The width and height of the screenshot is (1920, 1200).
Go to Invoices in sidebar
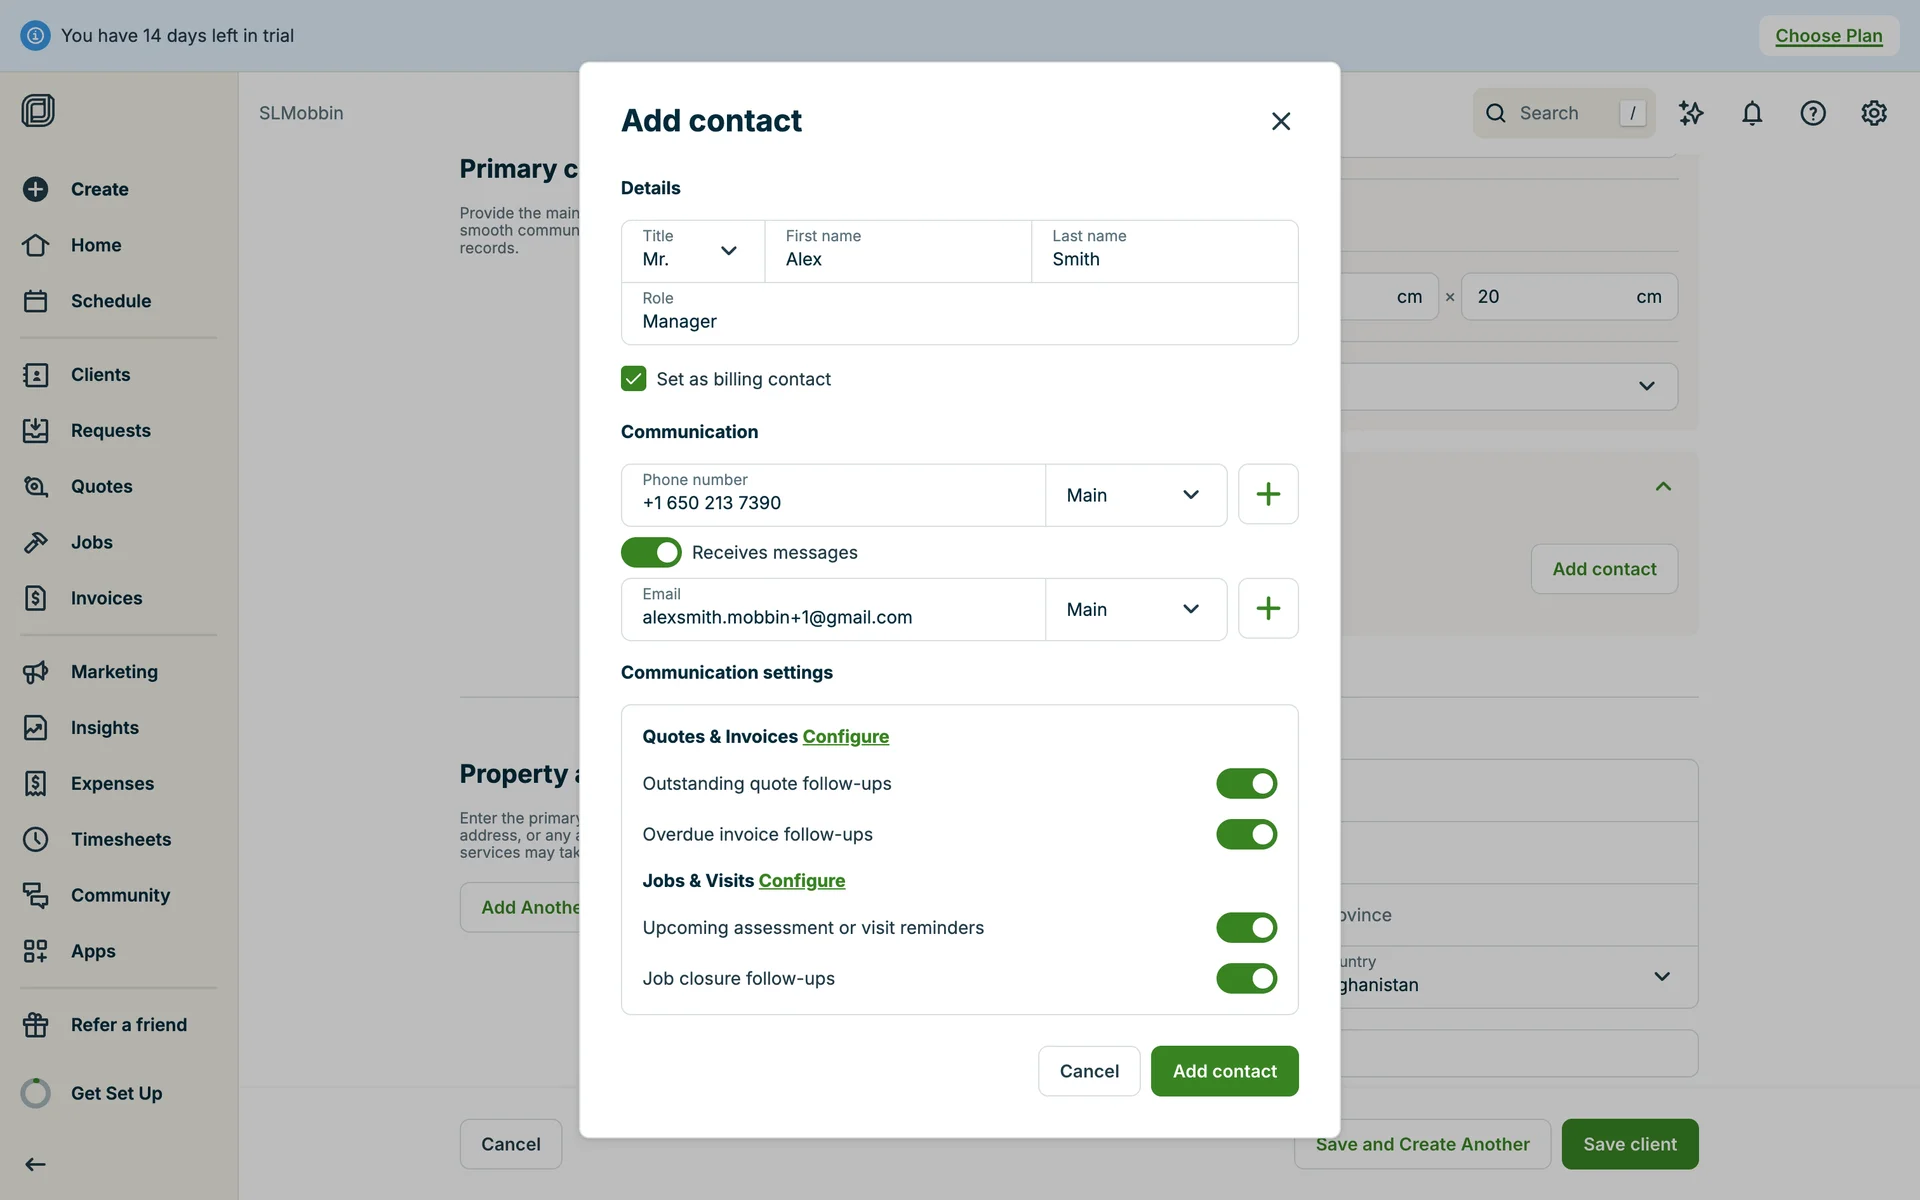(106, 598)
